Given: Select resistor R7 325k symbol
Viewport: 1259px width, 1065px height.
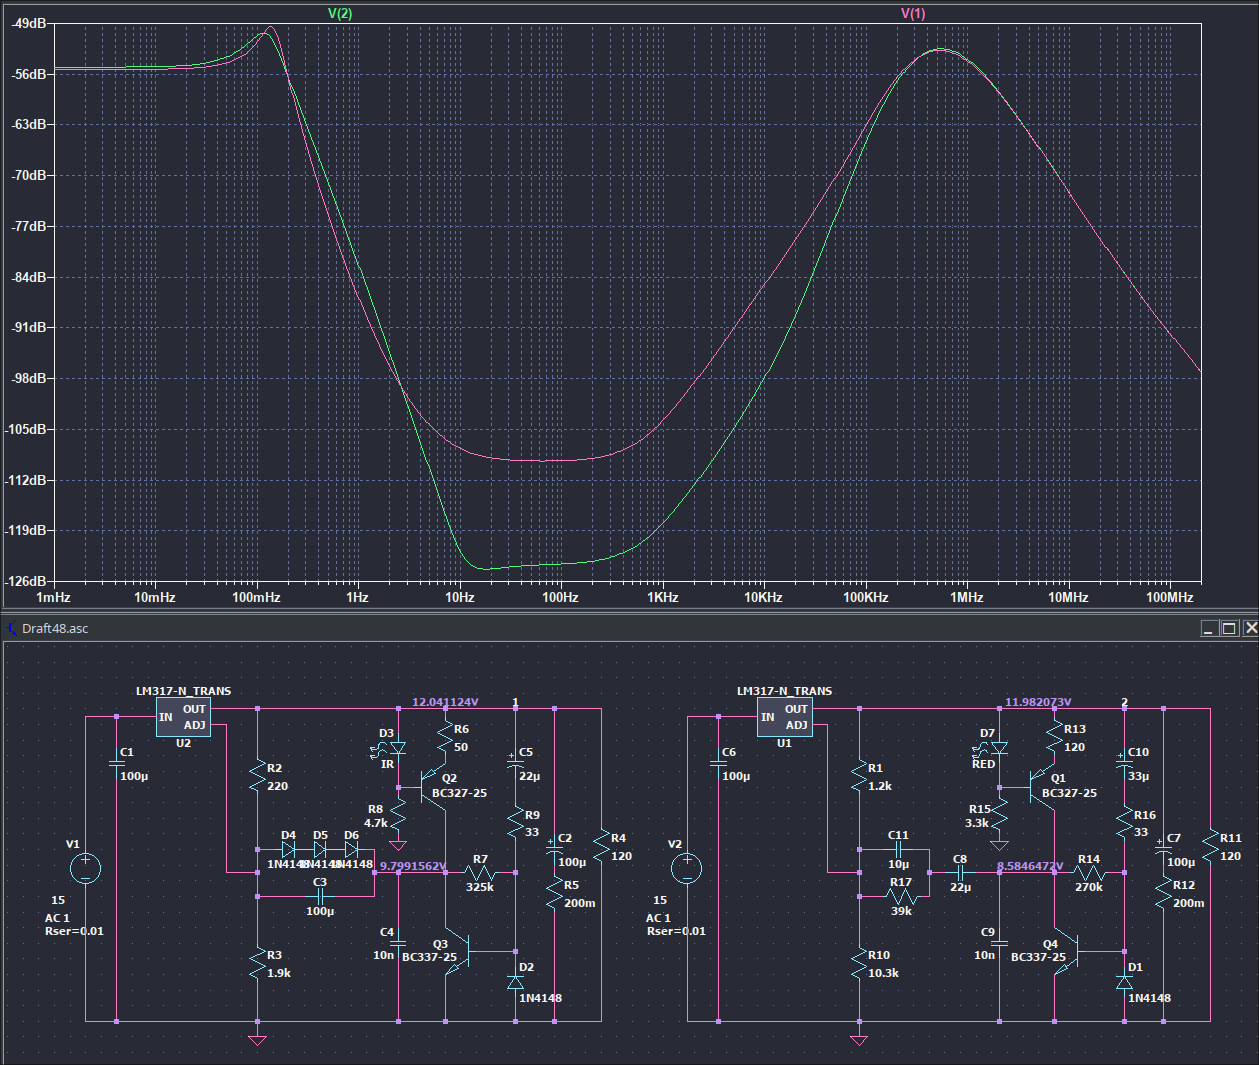Looking at the screenshot, I should pos(480,873).
